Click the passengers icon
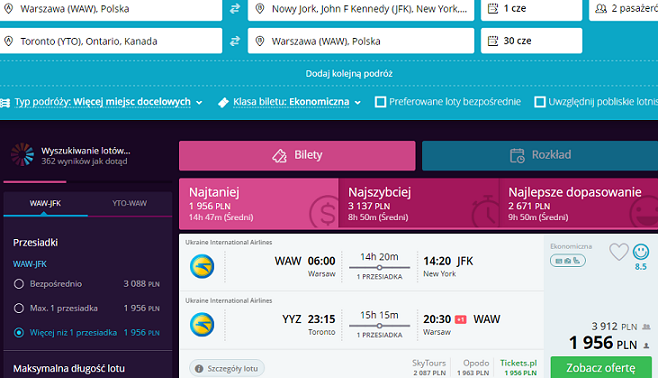658x378 pixels. coord(601,8)
